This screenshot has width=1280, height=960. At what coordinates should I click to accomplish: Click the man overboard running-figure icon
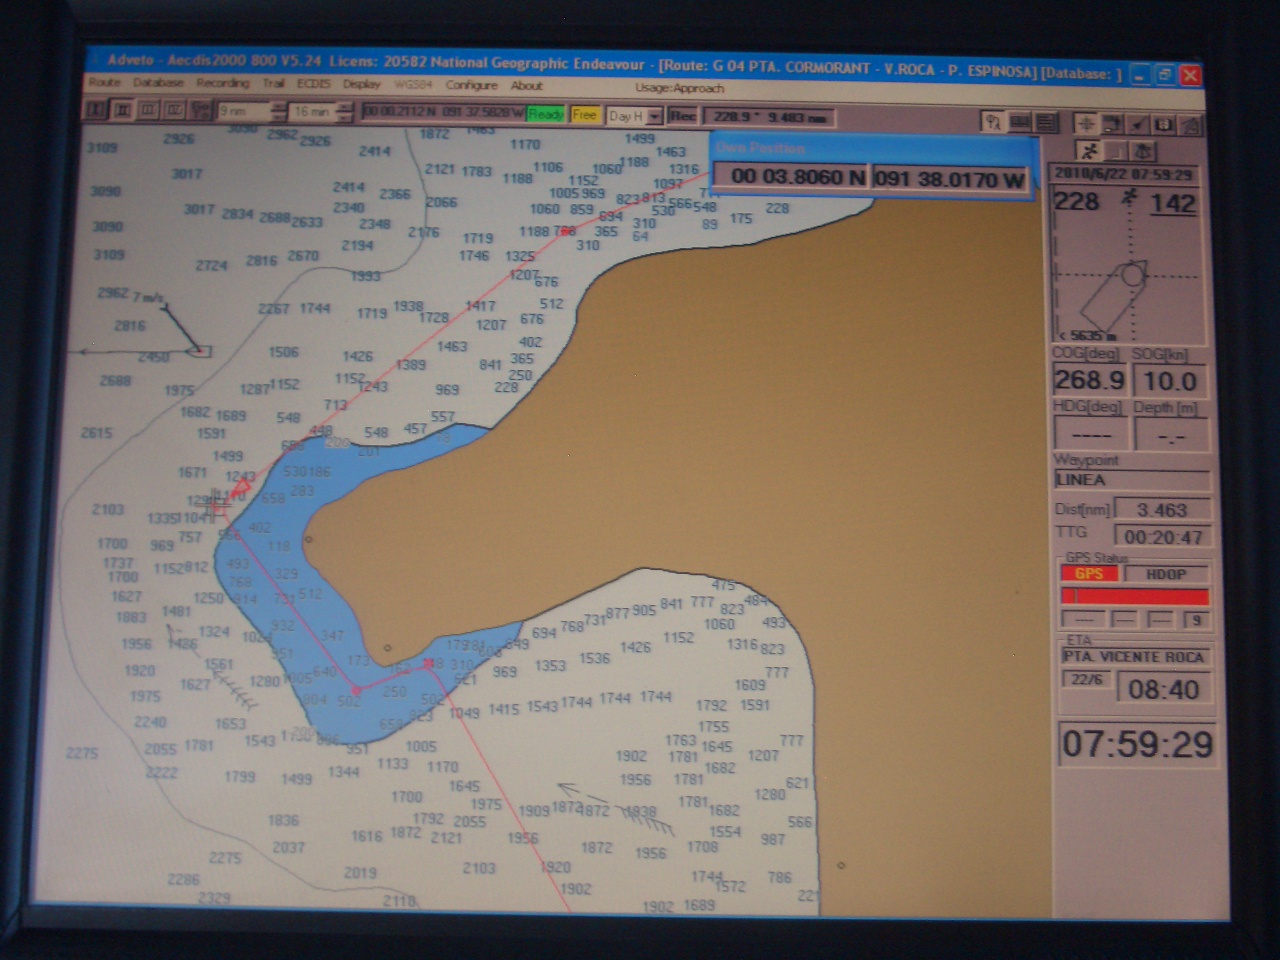tap(1089, 151)
